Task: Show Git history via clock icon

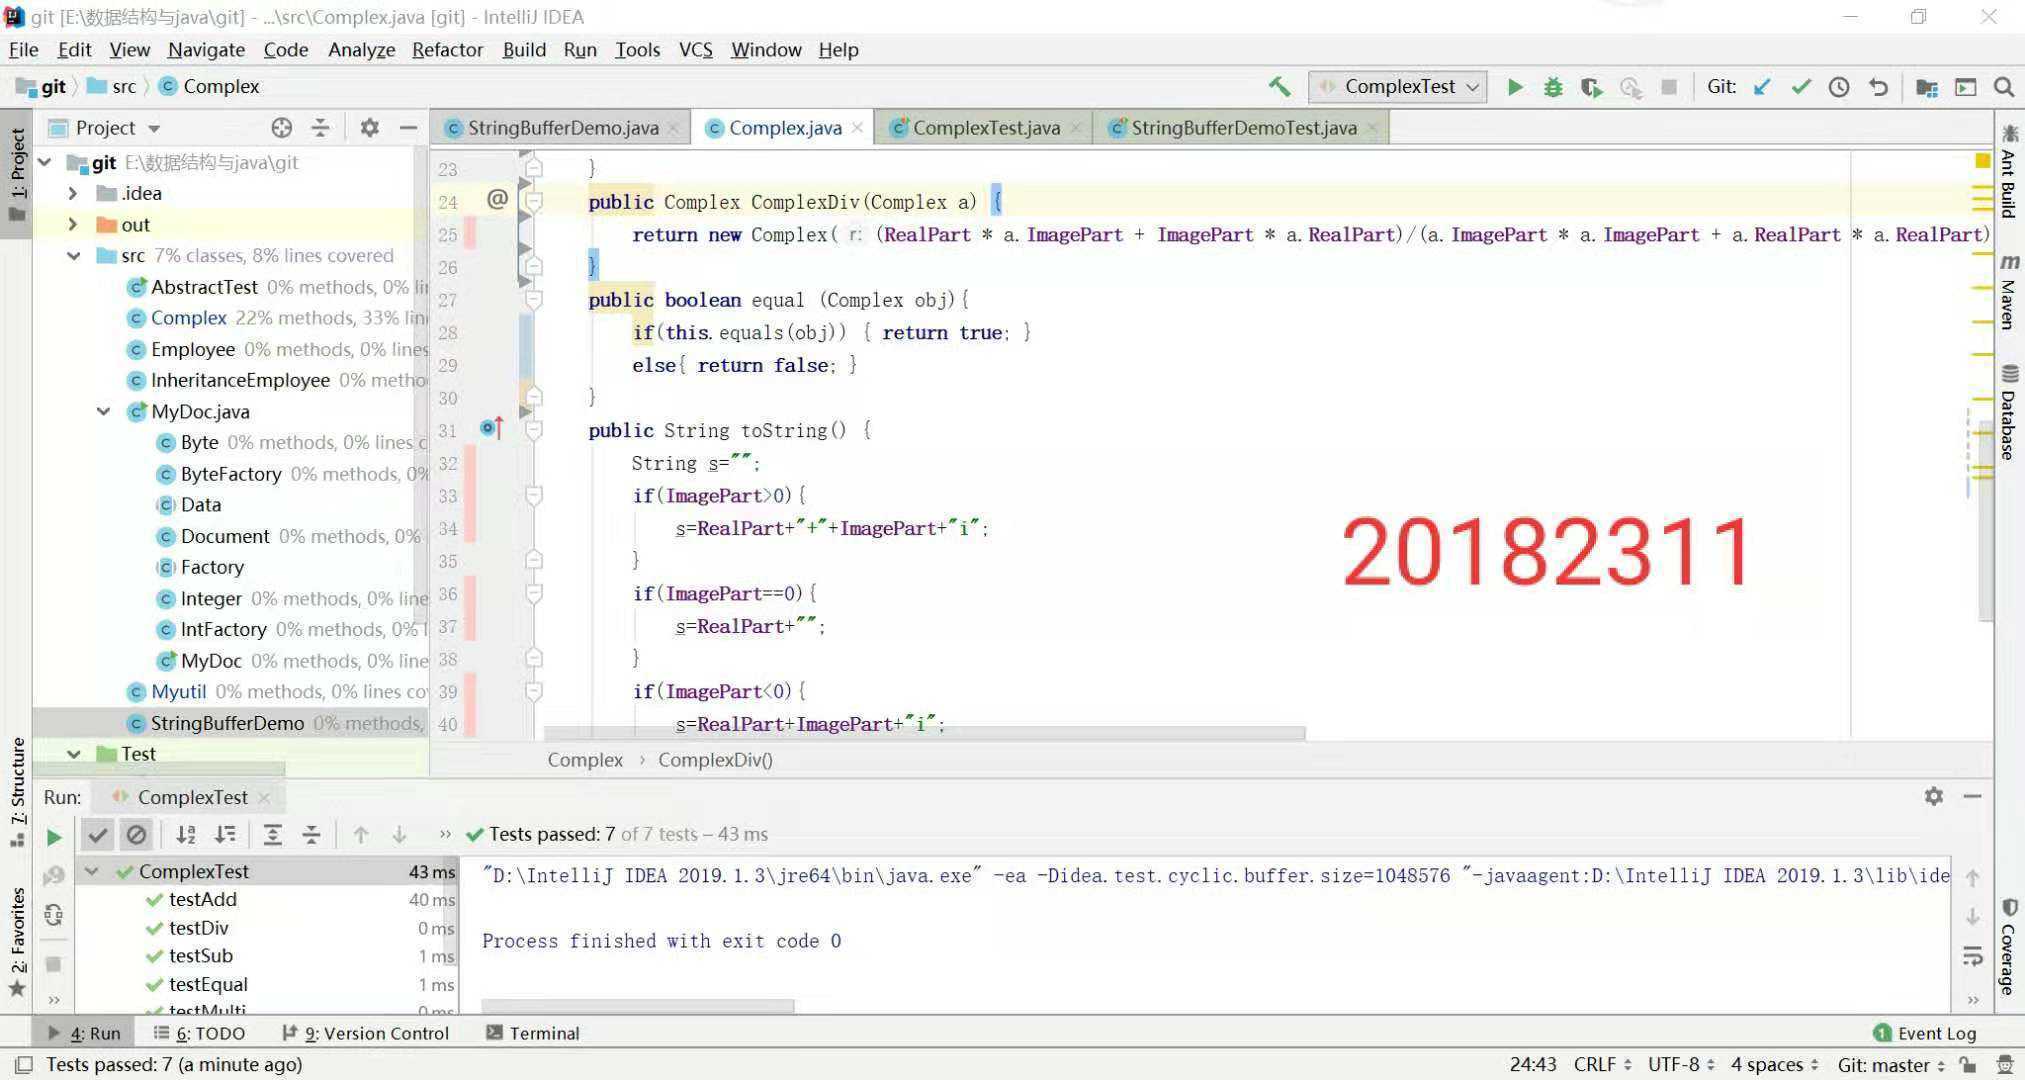Action: coord(1839,87)
